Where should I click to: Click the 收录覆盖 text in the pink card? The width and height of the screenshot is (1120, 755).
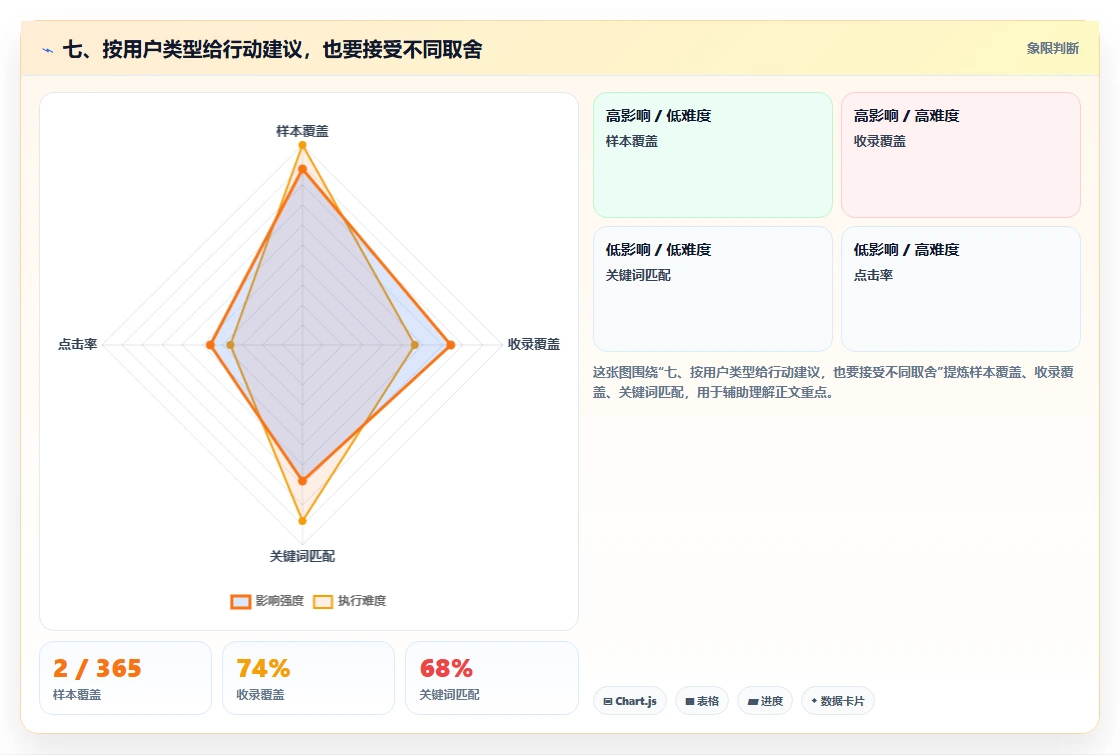point(879,141)
